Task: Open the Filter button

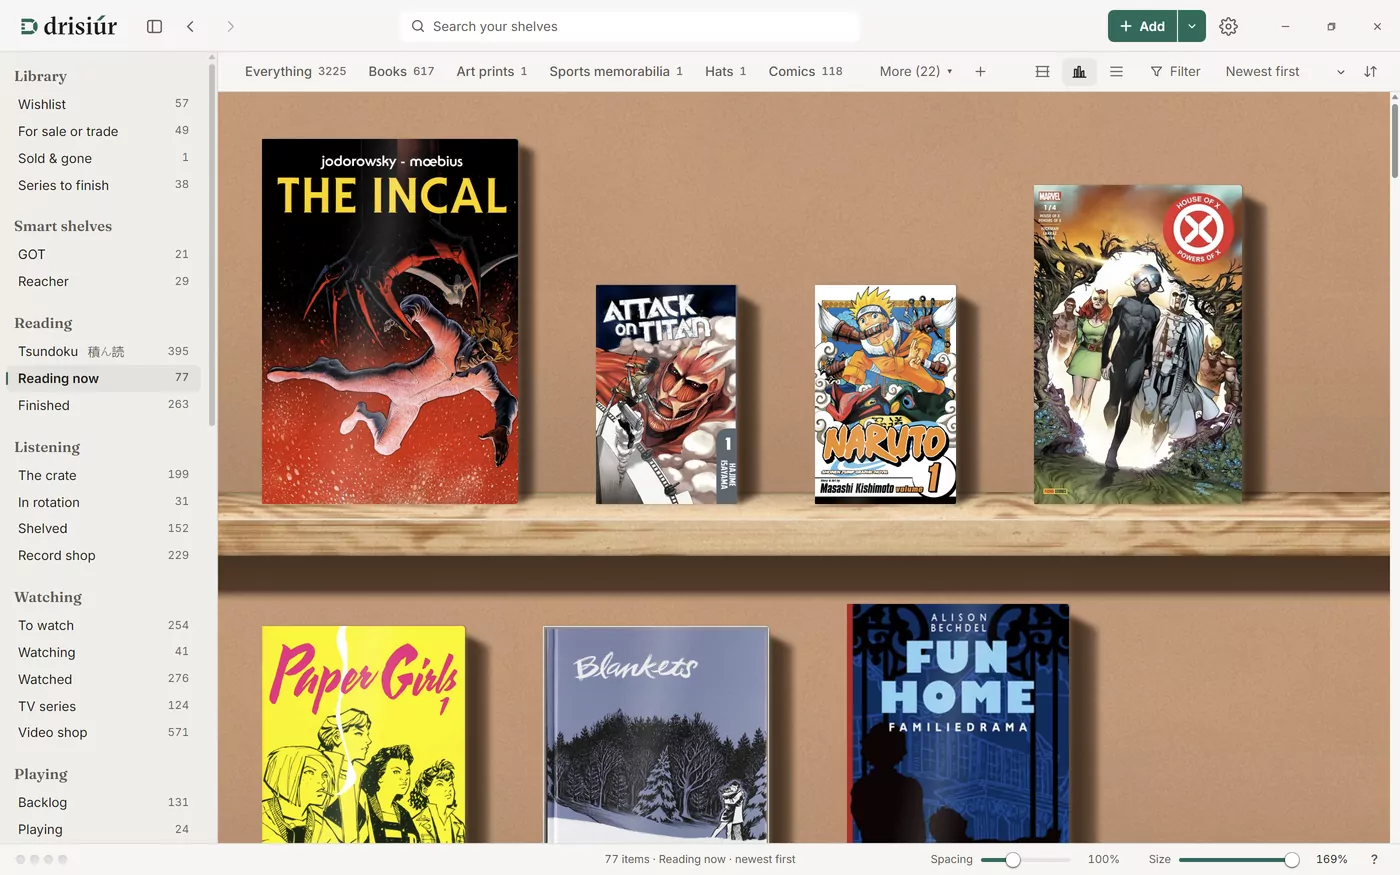Action: tap(1175, 71)
